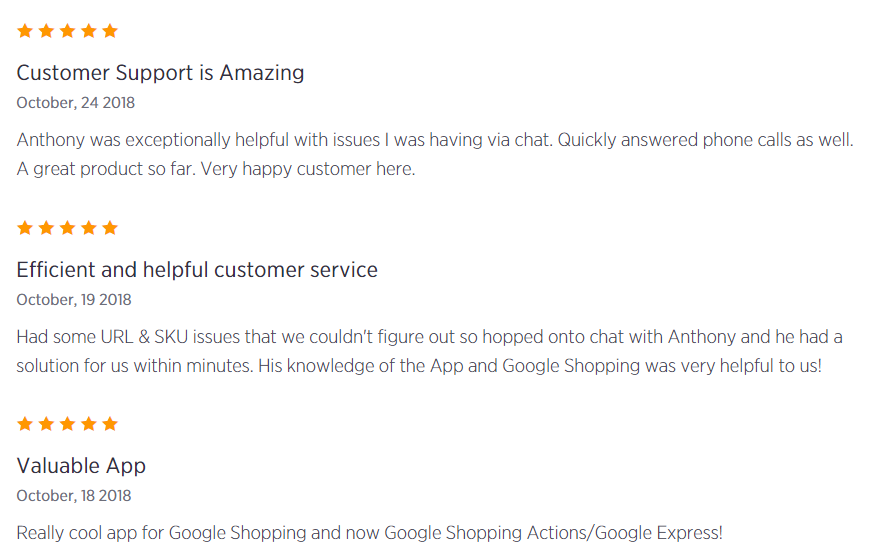
Task: Click fifth star of Valuable App review
Action: (x=110, y=424)
